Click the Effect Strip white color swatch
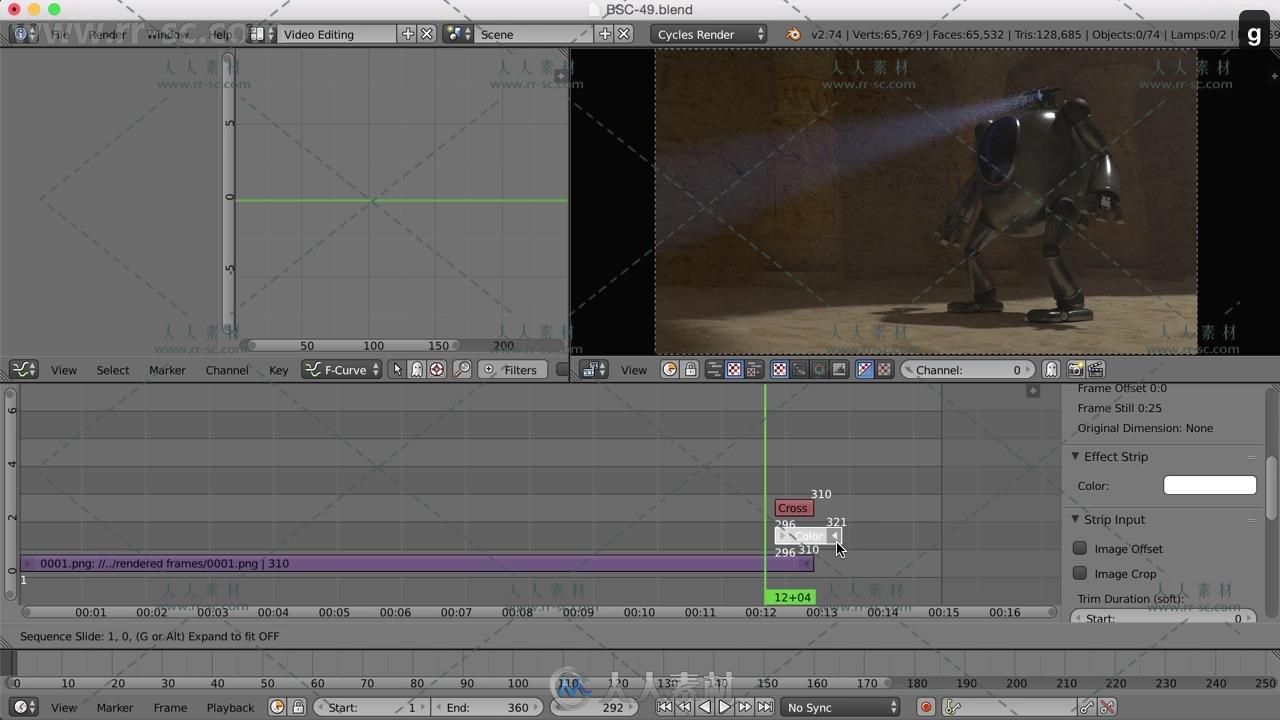Viewport: 1280px width, 720px height. [x=1210, y=485]
